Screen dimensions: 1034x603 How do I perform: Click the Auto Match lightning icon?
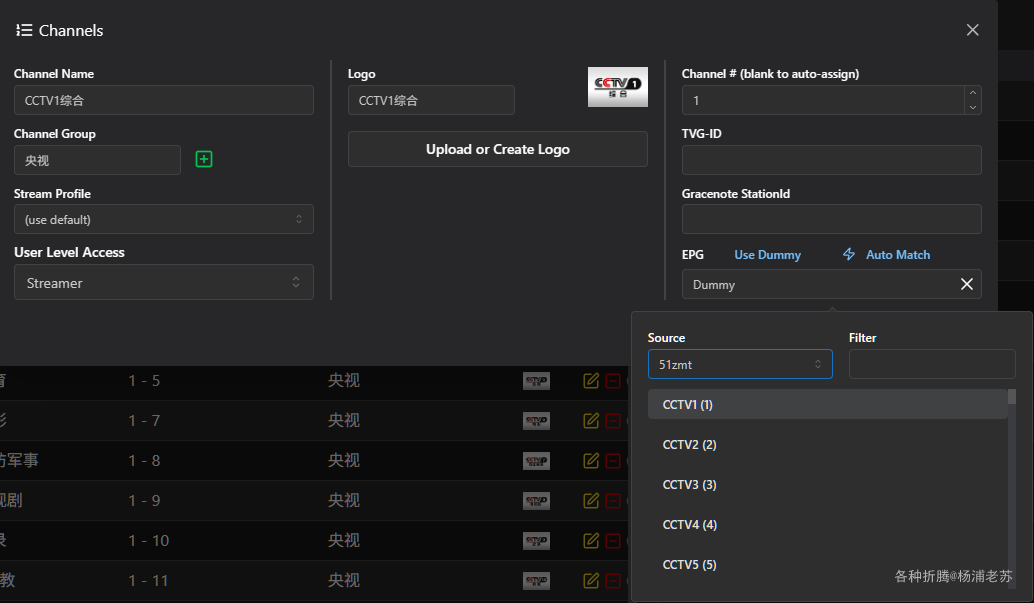pos(849,255)
